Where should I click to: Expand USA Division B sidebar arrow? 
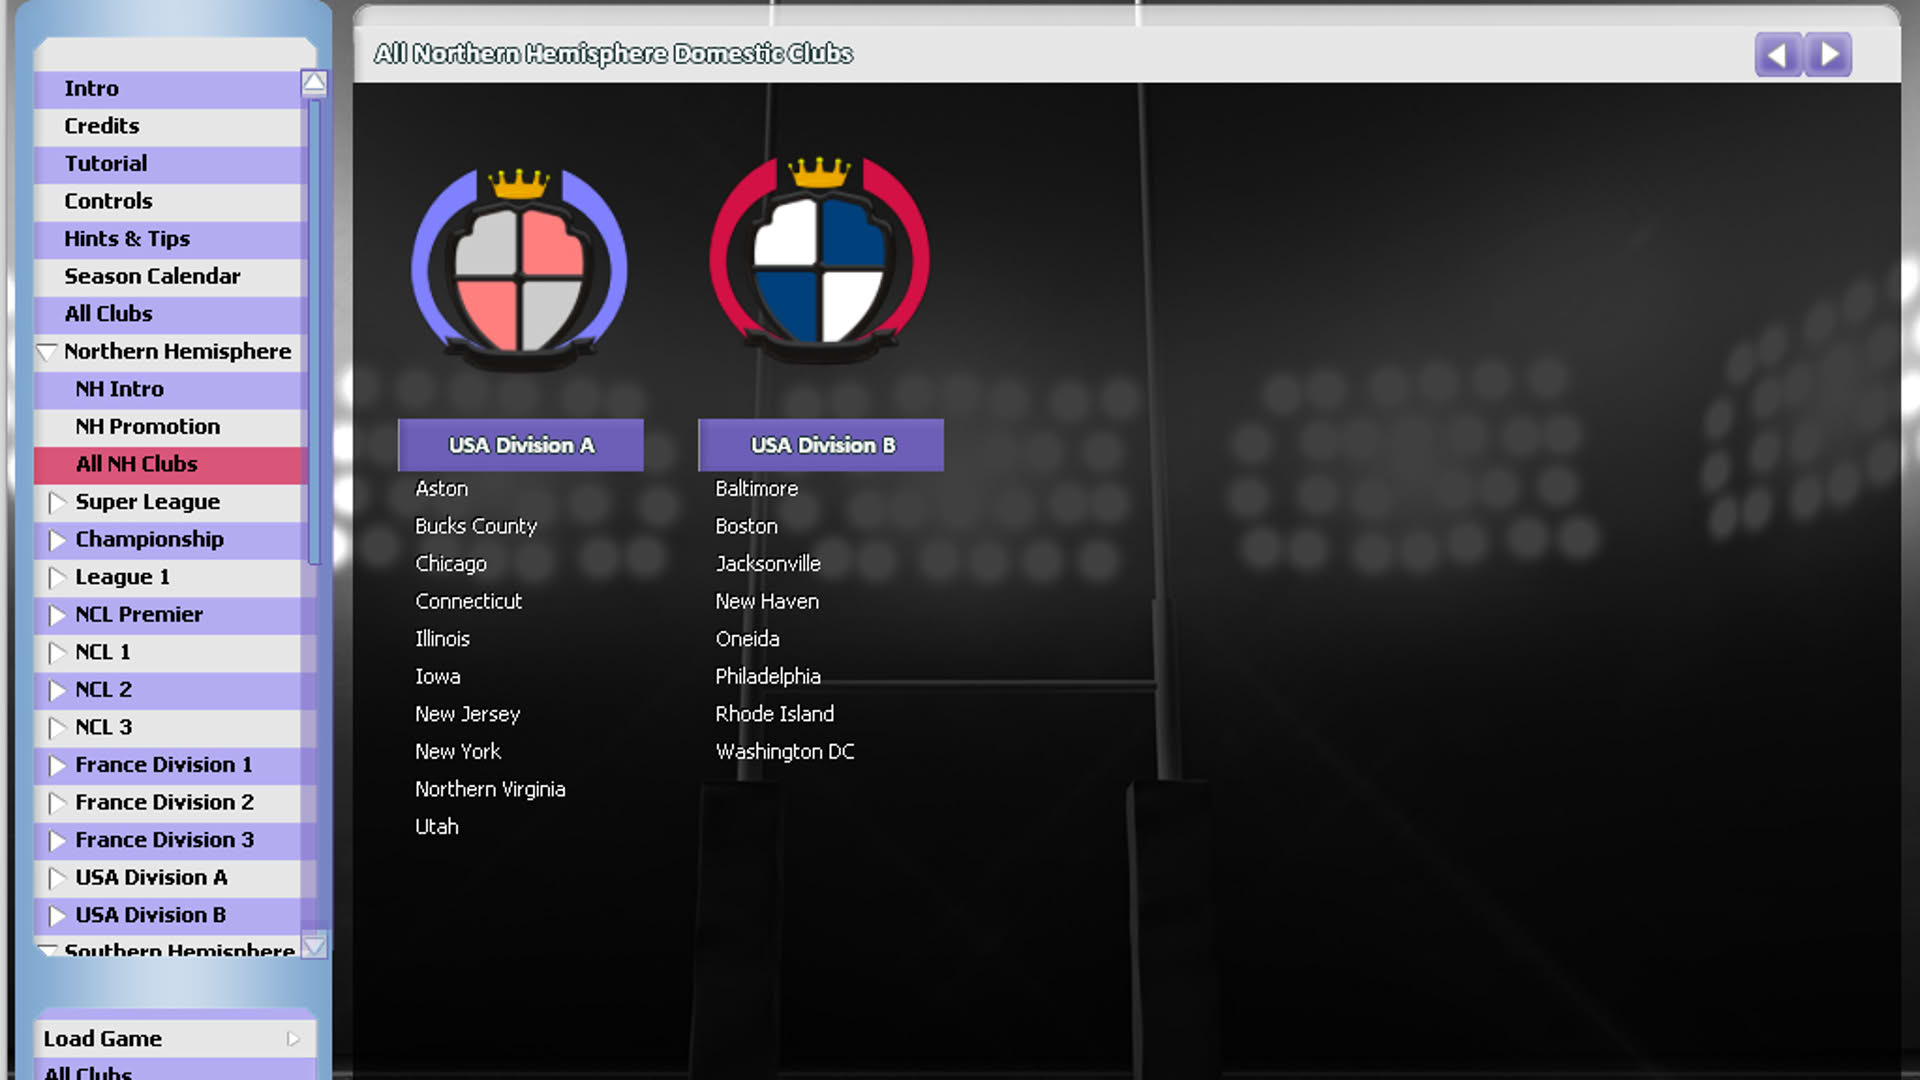pos(57,915)
